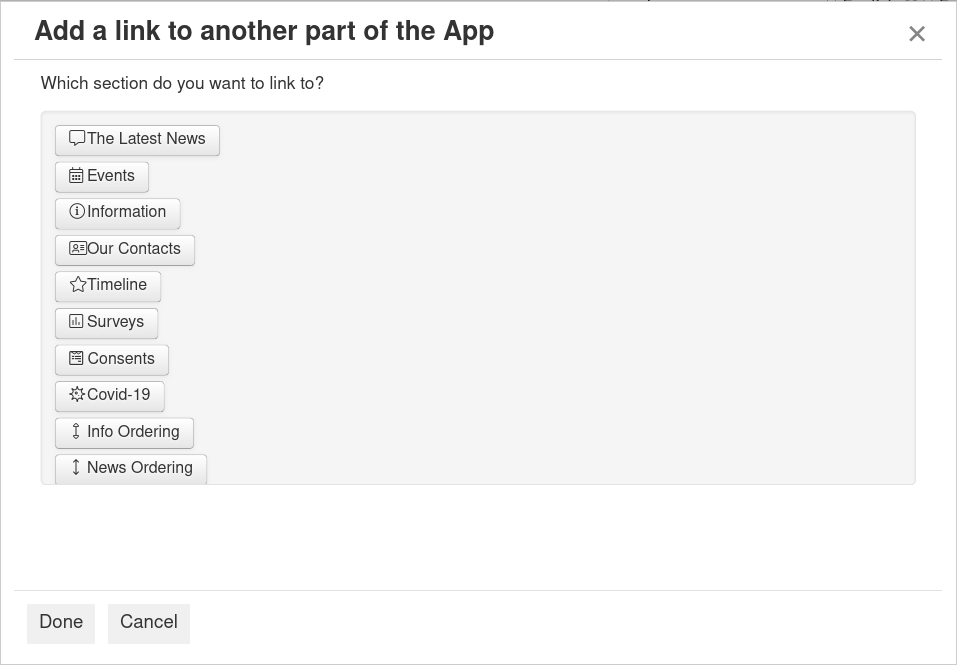This screenshot has height=666, width=959.
Task: Click the info circle icon beside Information
Action: [77, 212]
